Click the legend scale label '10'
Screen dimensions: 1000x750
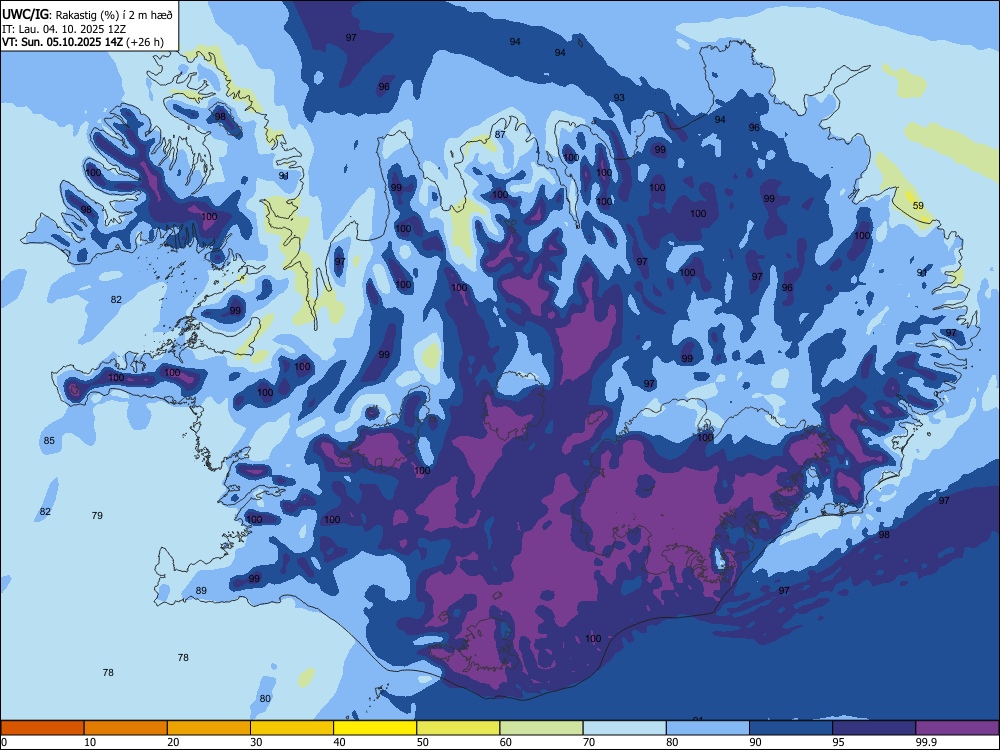pos(90,742)
